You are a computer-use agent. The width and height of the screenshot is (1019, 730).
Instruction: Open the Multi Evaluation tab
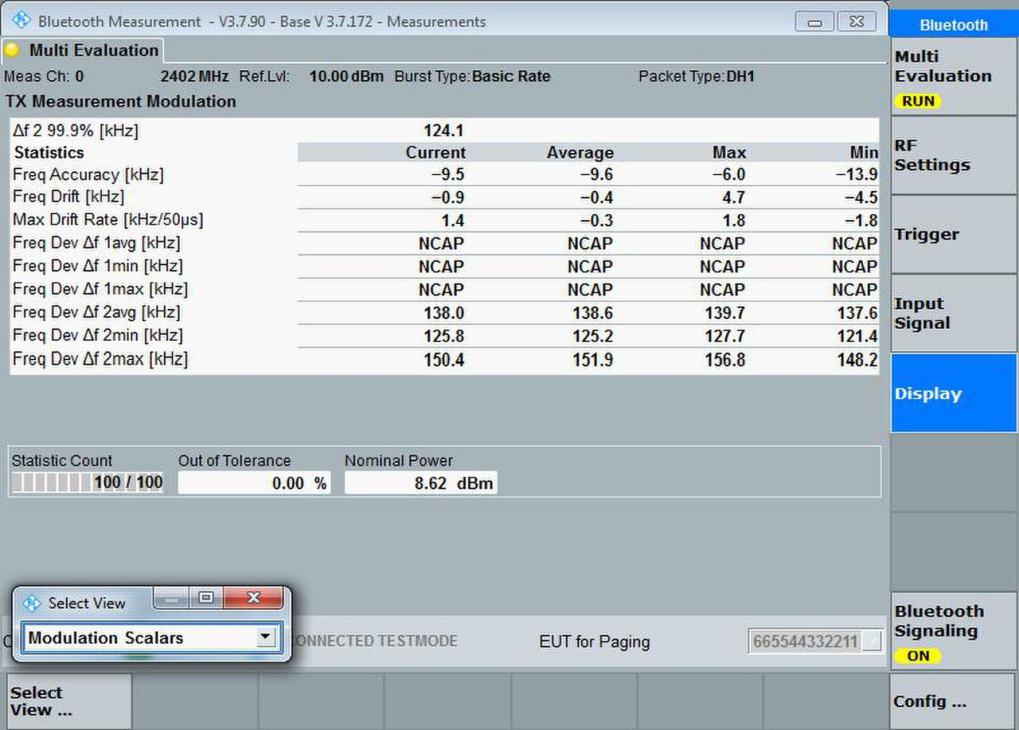click(x=83, y=50)
